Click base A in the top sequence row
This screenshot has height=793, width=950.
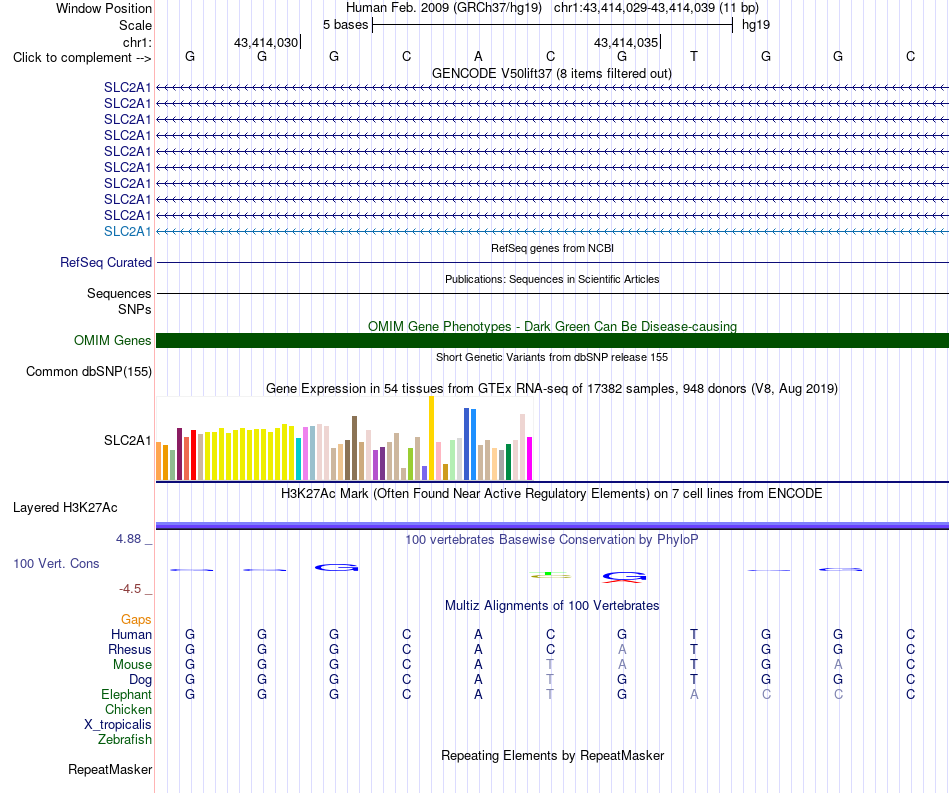[478, 56]
